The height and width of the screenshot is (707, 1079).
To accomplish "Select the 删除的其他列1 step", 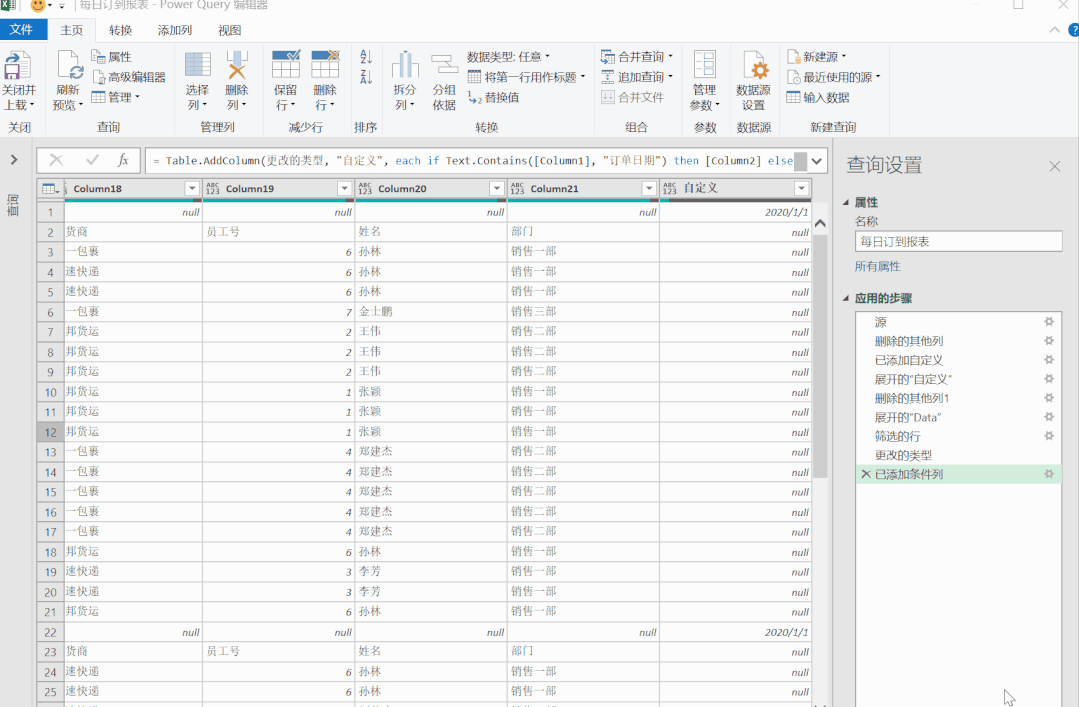I will [958, 398].
